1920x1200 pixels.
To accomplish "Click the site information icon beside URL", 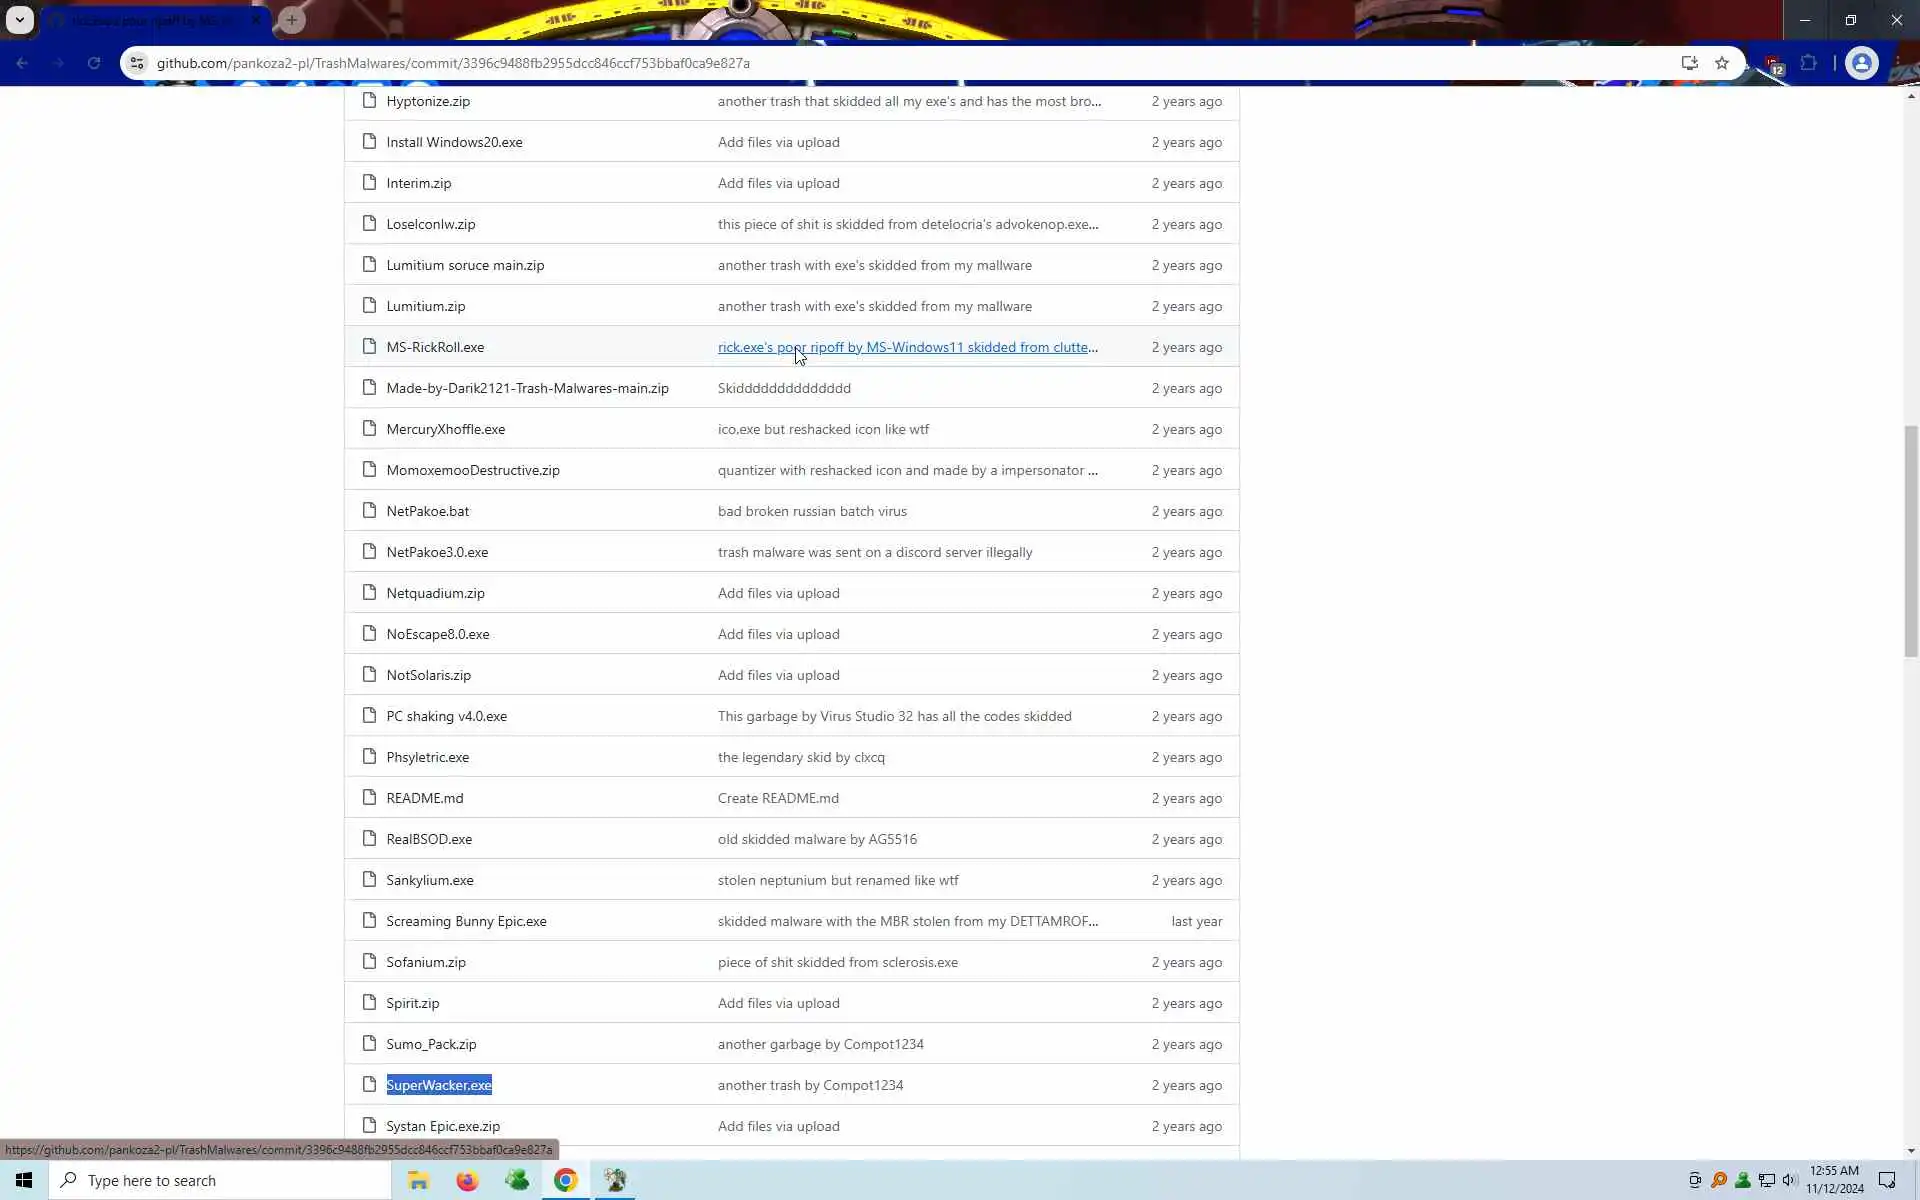I will click(x=137, y=63).
